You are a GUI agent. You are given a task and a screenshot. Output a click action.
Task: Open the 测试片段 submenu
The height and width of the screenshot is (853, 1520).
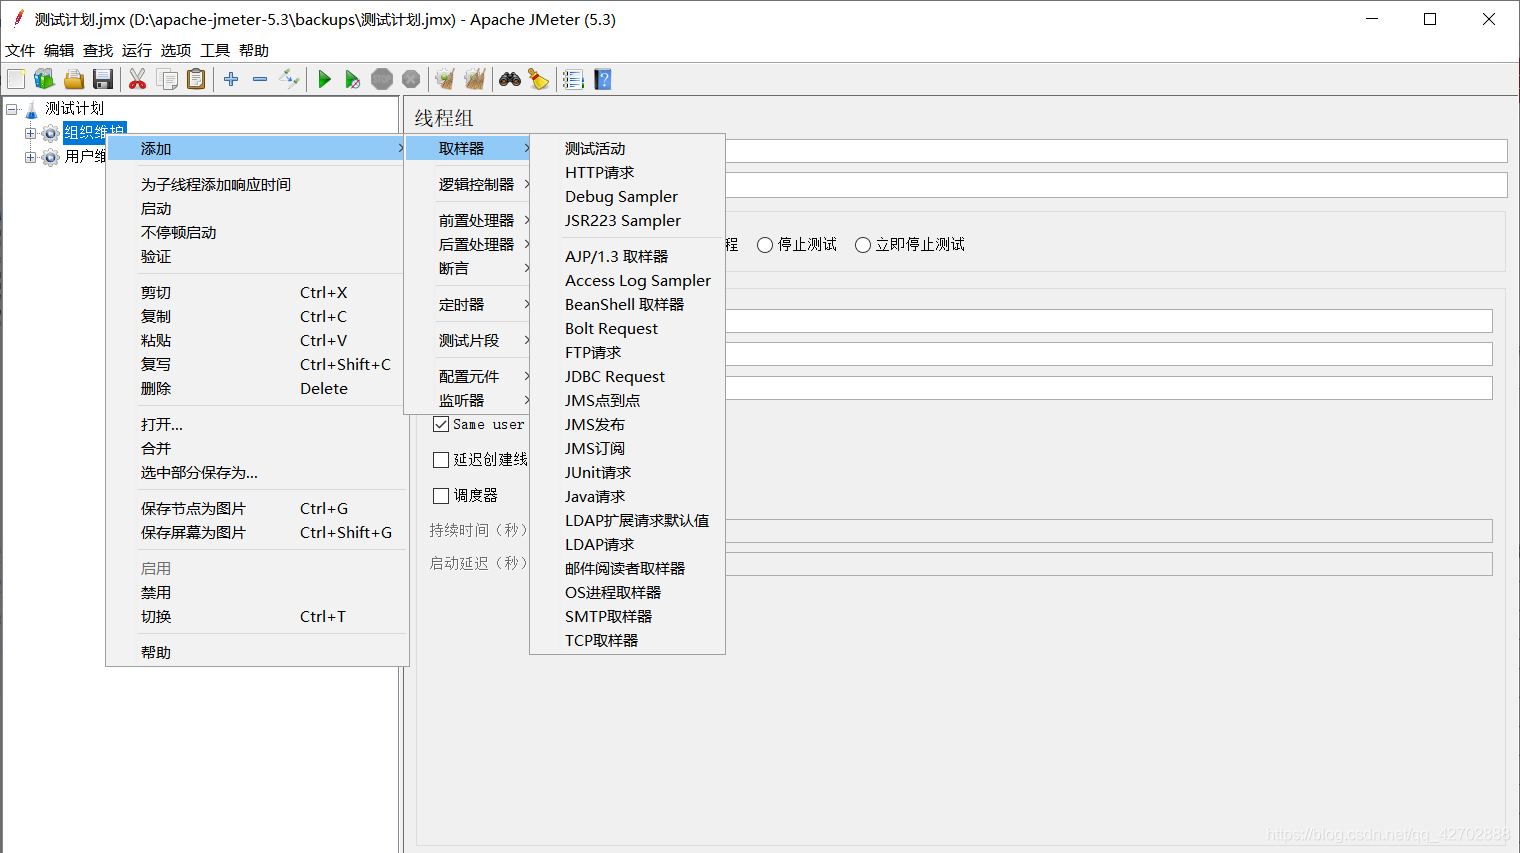(x=467, y=340)
